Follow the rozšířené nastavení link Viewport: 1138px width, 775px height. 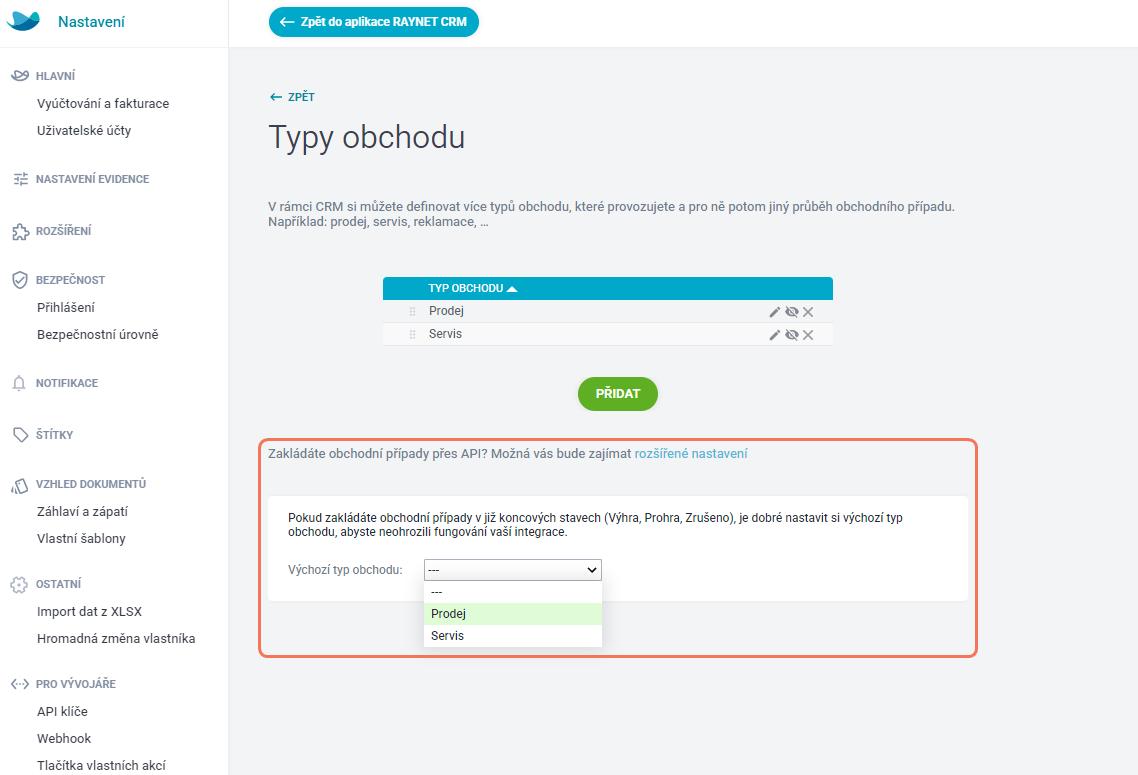pos(691,454)
